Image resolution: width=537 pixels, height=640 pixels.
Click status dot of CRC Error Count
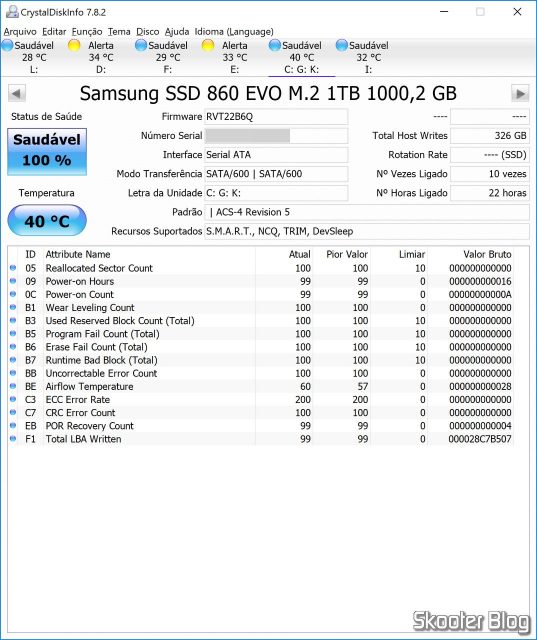coord(13,412)
